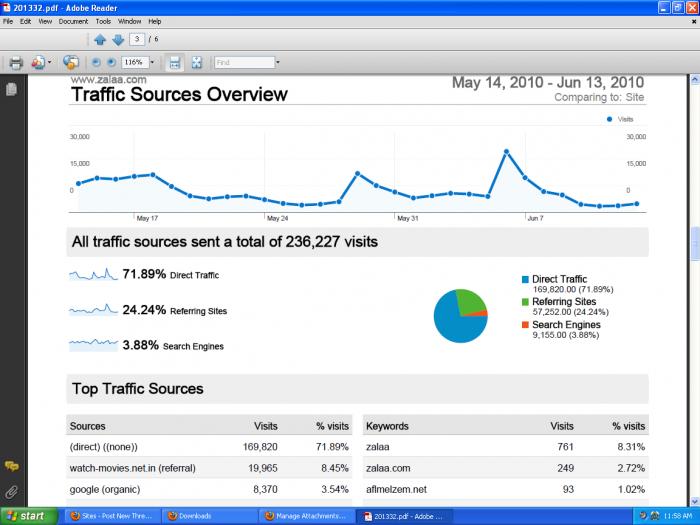Viewport: 700px width, 525px height.
Task: Click the Adobe Reader title bar icon
Action: pyautogui.click(x=6, y=8)
